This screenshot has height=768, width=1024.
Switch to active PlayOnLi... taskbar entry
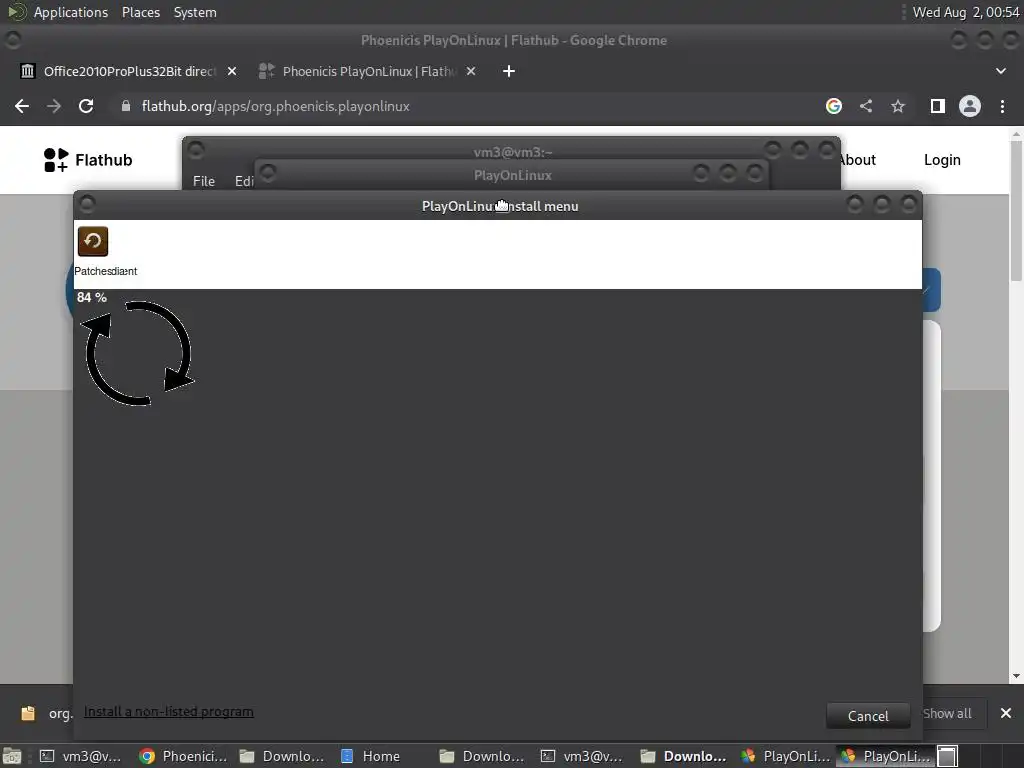[886, 756]
